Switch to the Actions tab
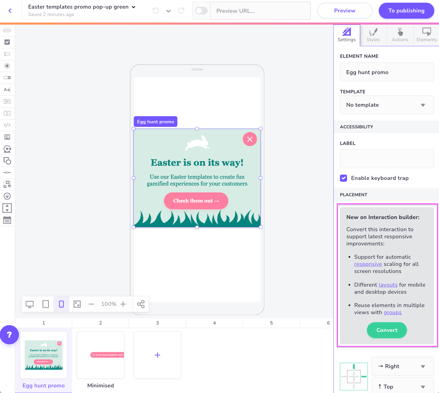Image resolution: width=439 pixels, height=393 pixels. coord(400,35)
